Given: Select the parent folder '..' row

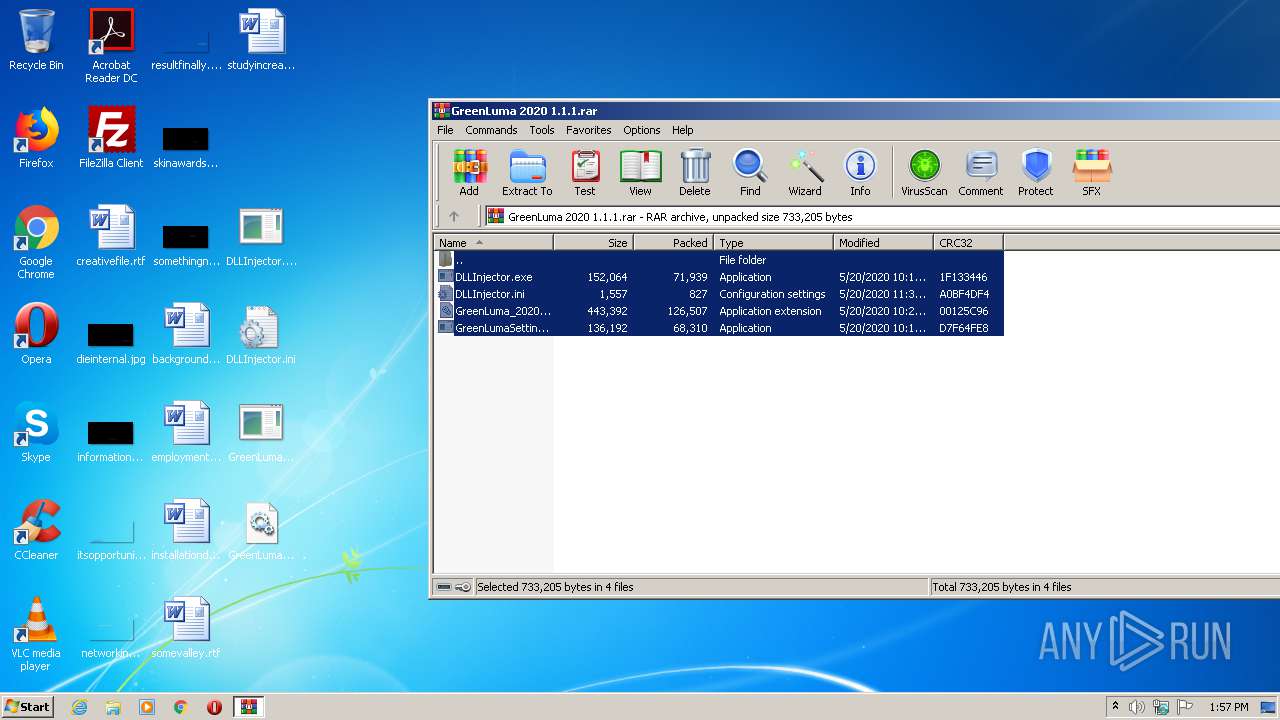Looking at the screenshot, I should tap(719, 260).
